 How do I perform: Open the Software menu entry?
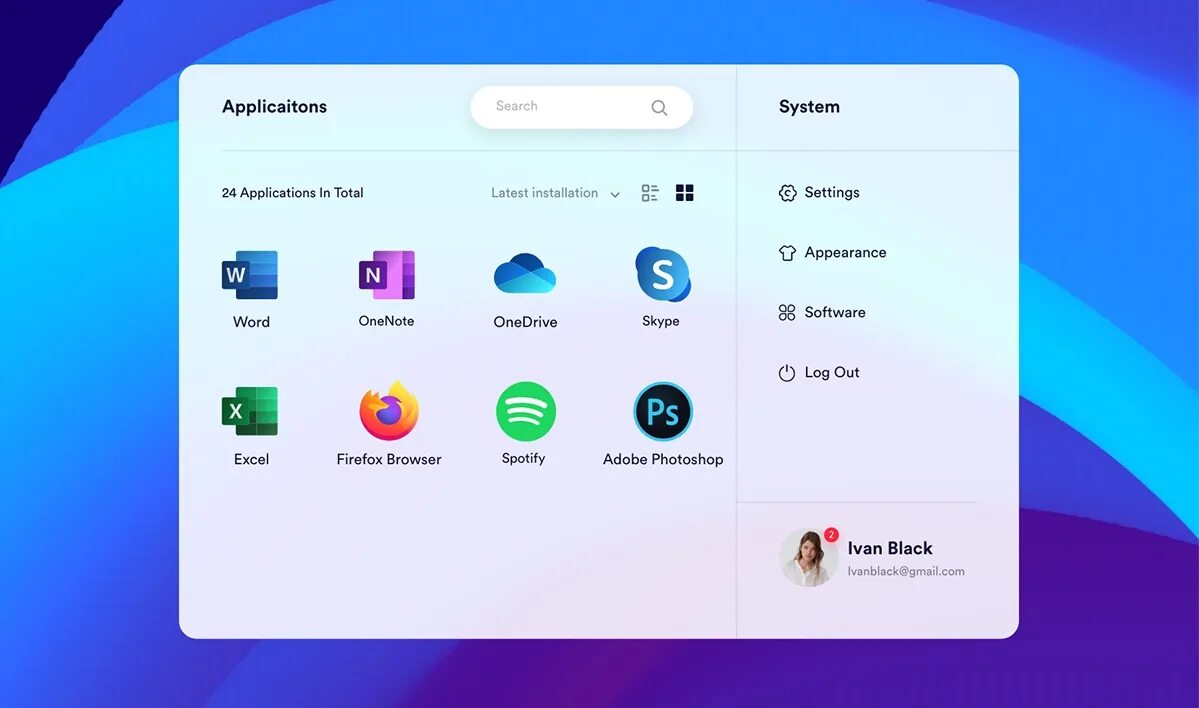(822, 313)
